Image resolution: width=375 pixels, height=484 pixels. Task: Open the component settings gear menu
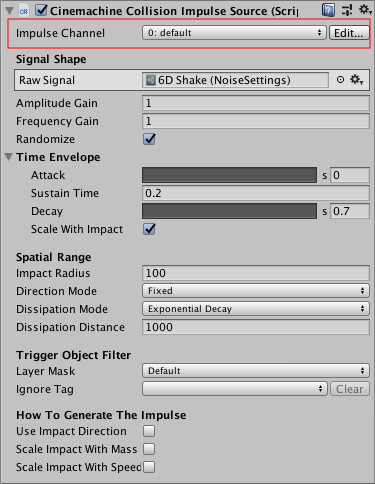point(365,10)
